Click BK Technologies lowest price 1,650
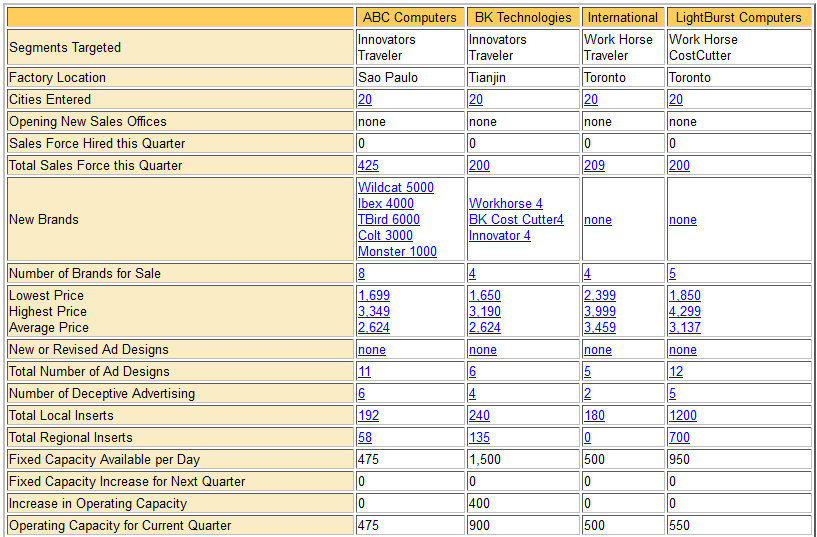The image size is (817, 537). click(x=485, y=295)
